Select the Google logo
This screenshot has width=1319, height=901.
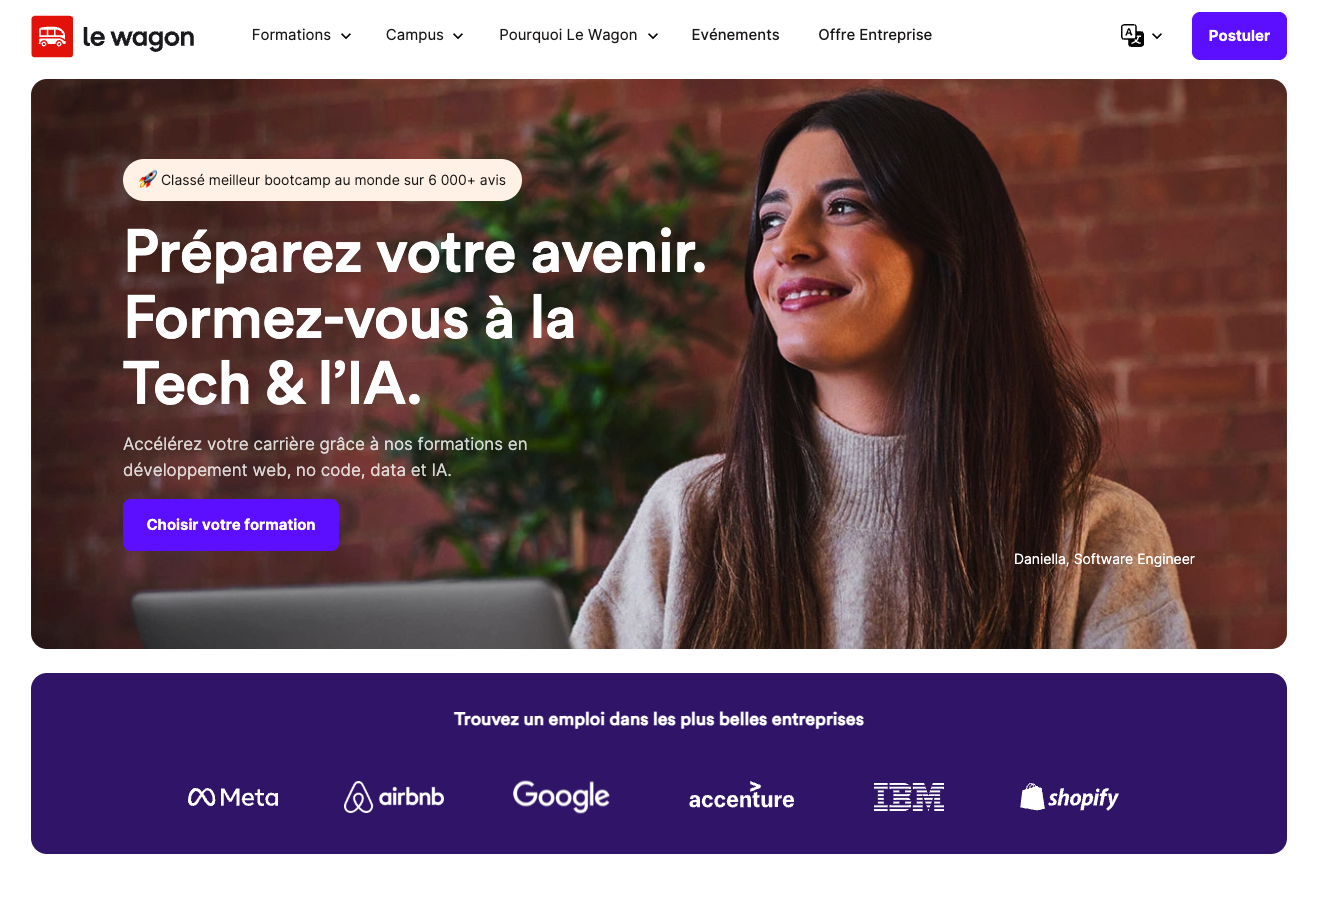click(x=561, y=796)
